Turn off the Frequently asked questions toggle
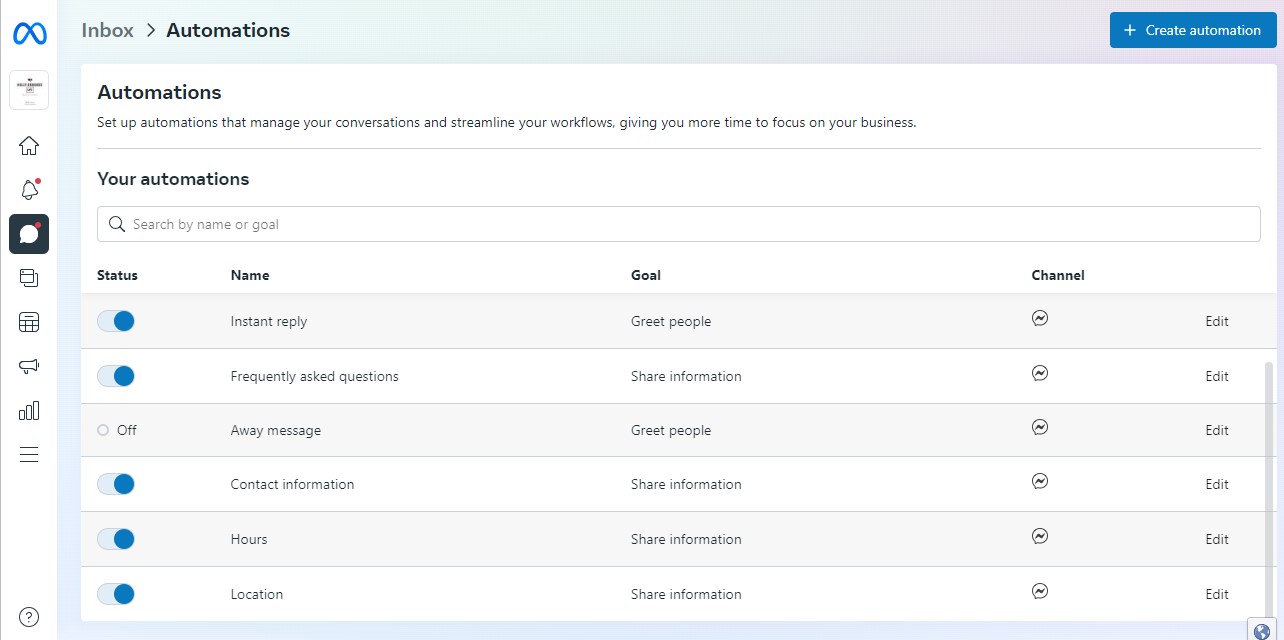This screenshot has height=640, width=1284. coord(116,376)
